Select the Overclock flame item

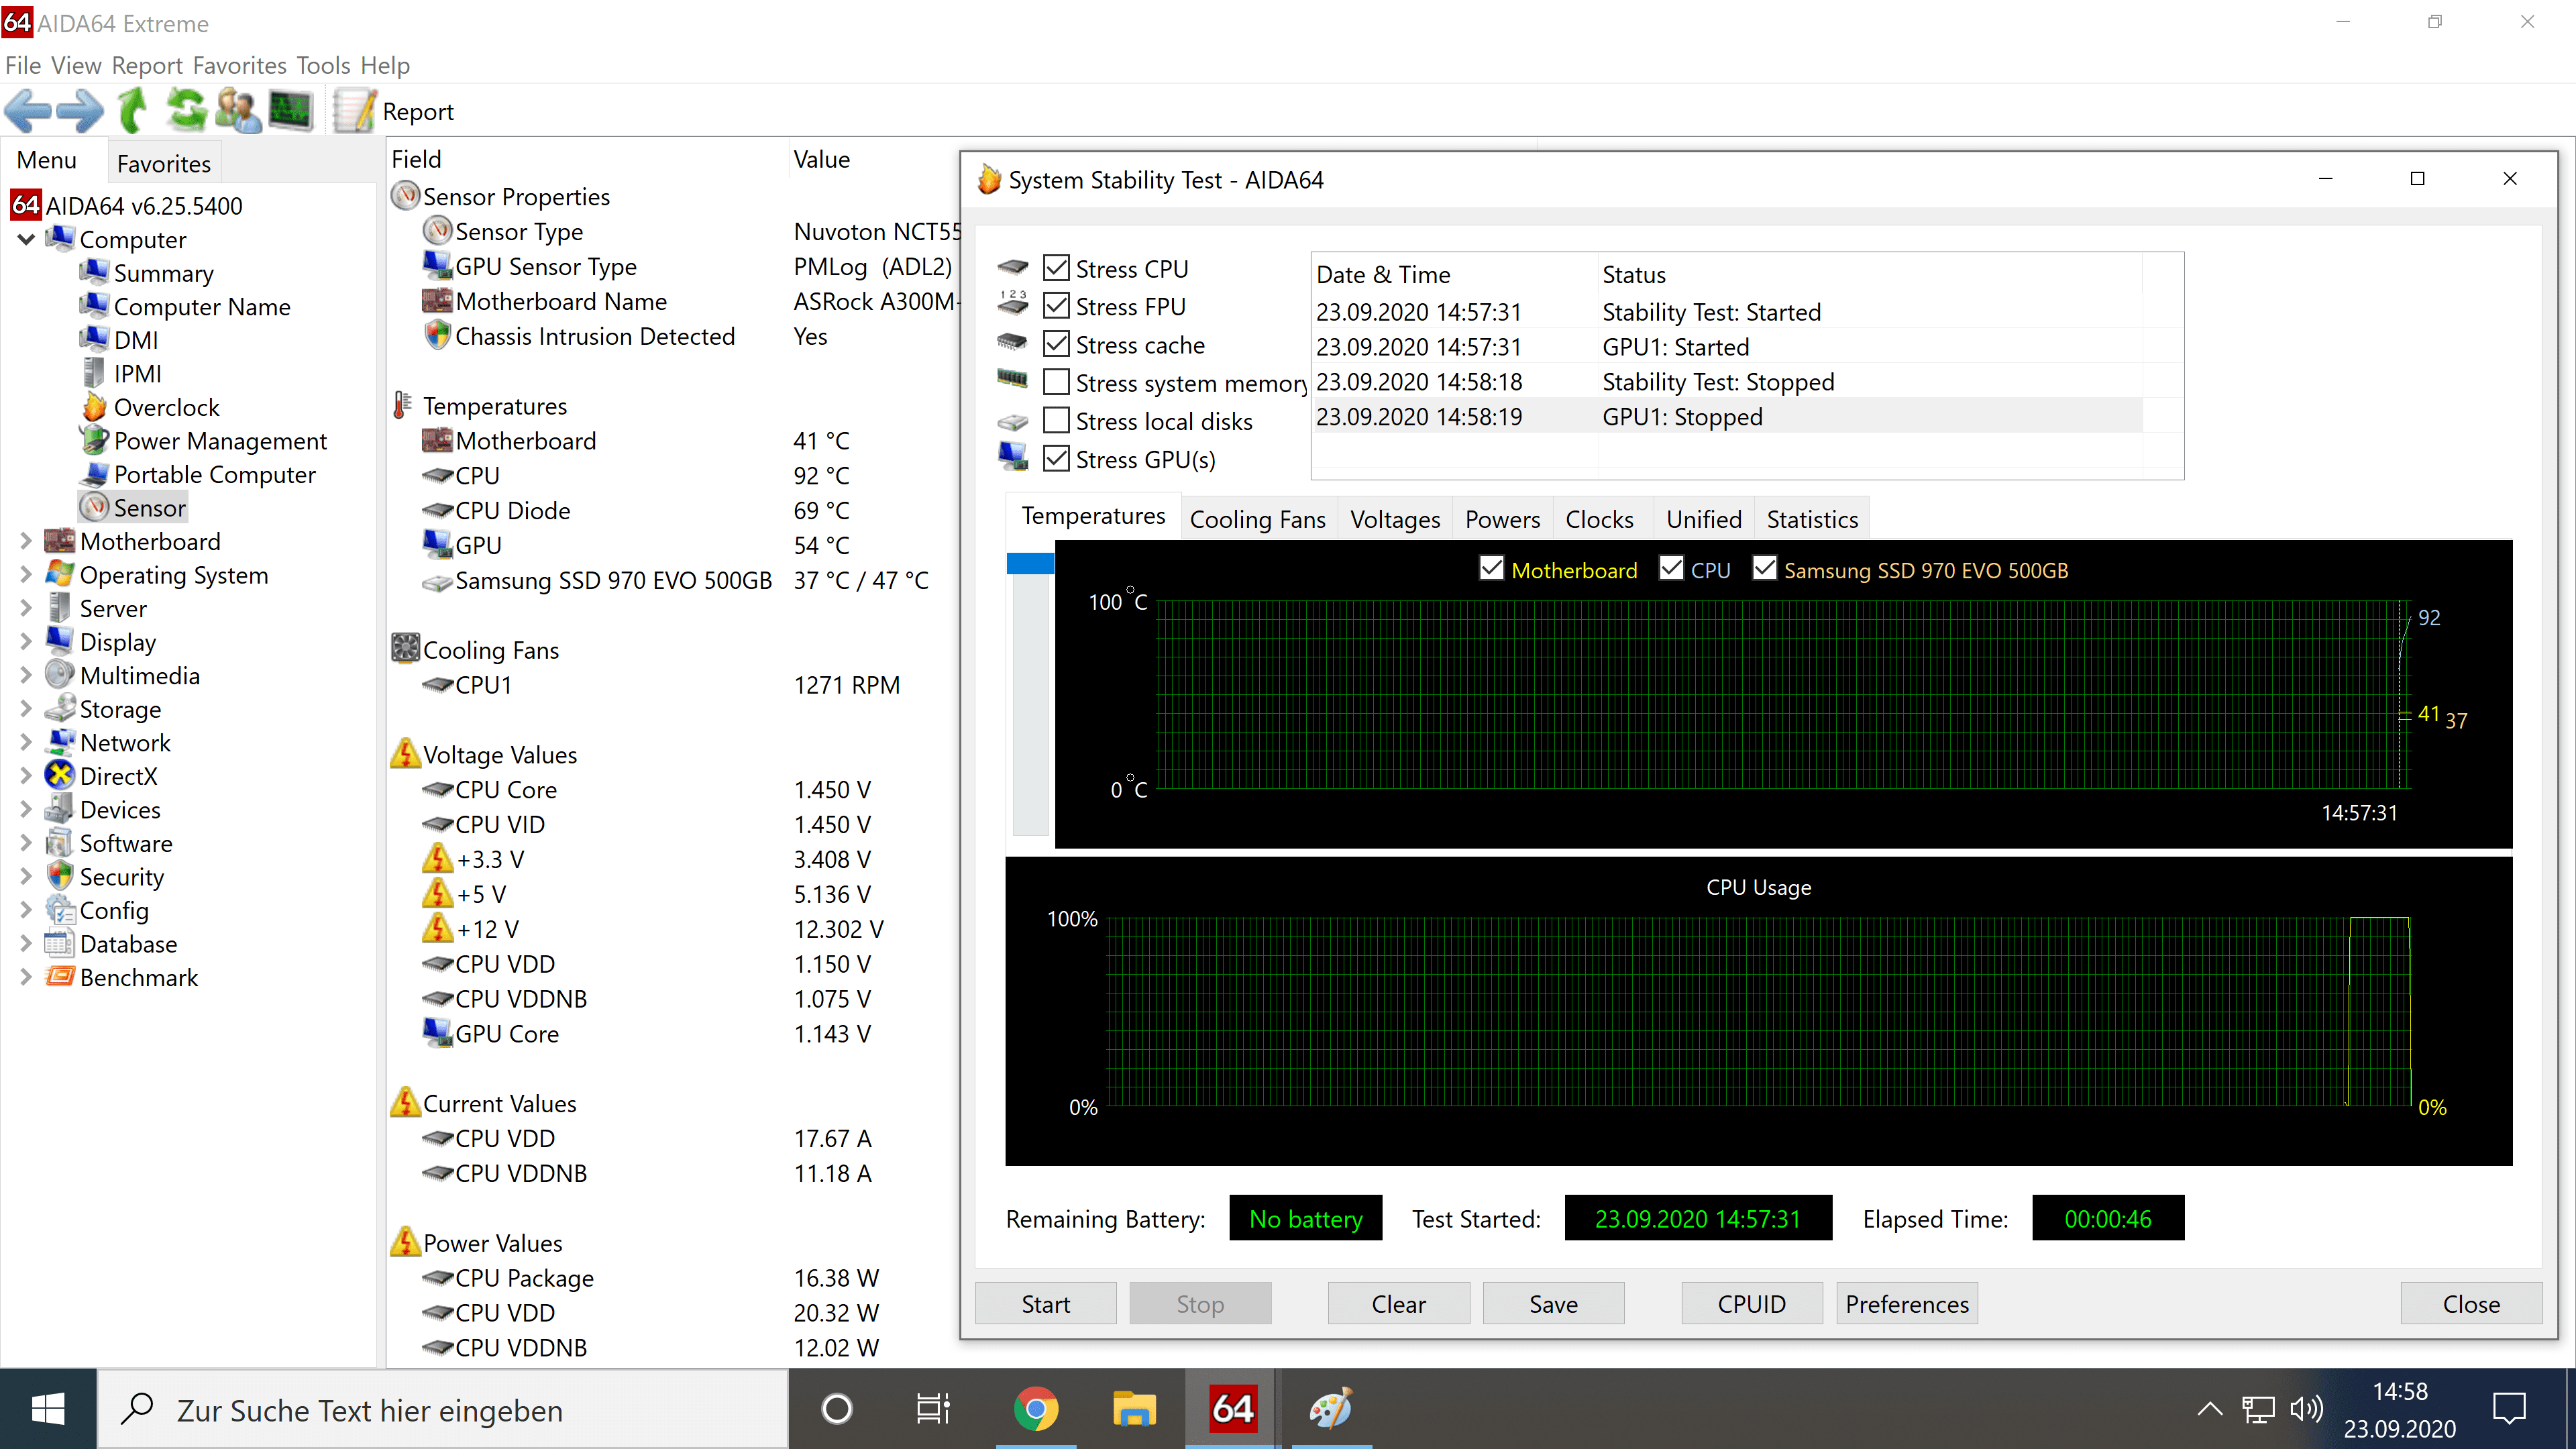click(166, 407)
